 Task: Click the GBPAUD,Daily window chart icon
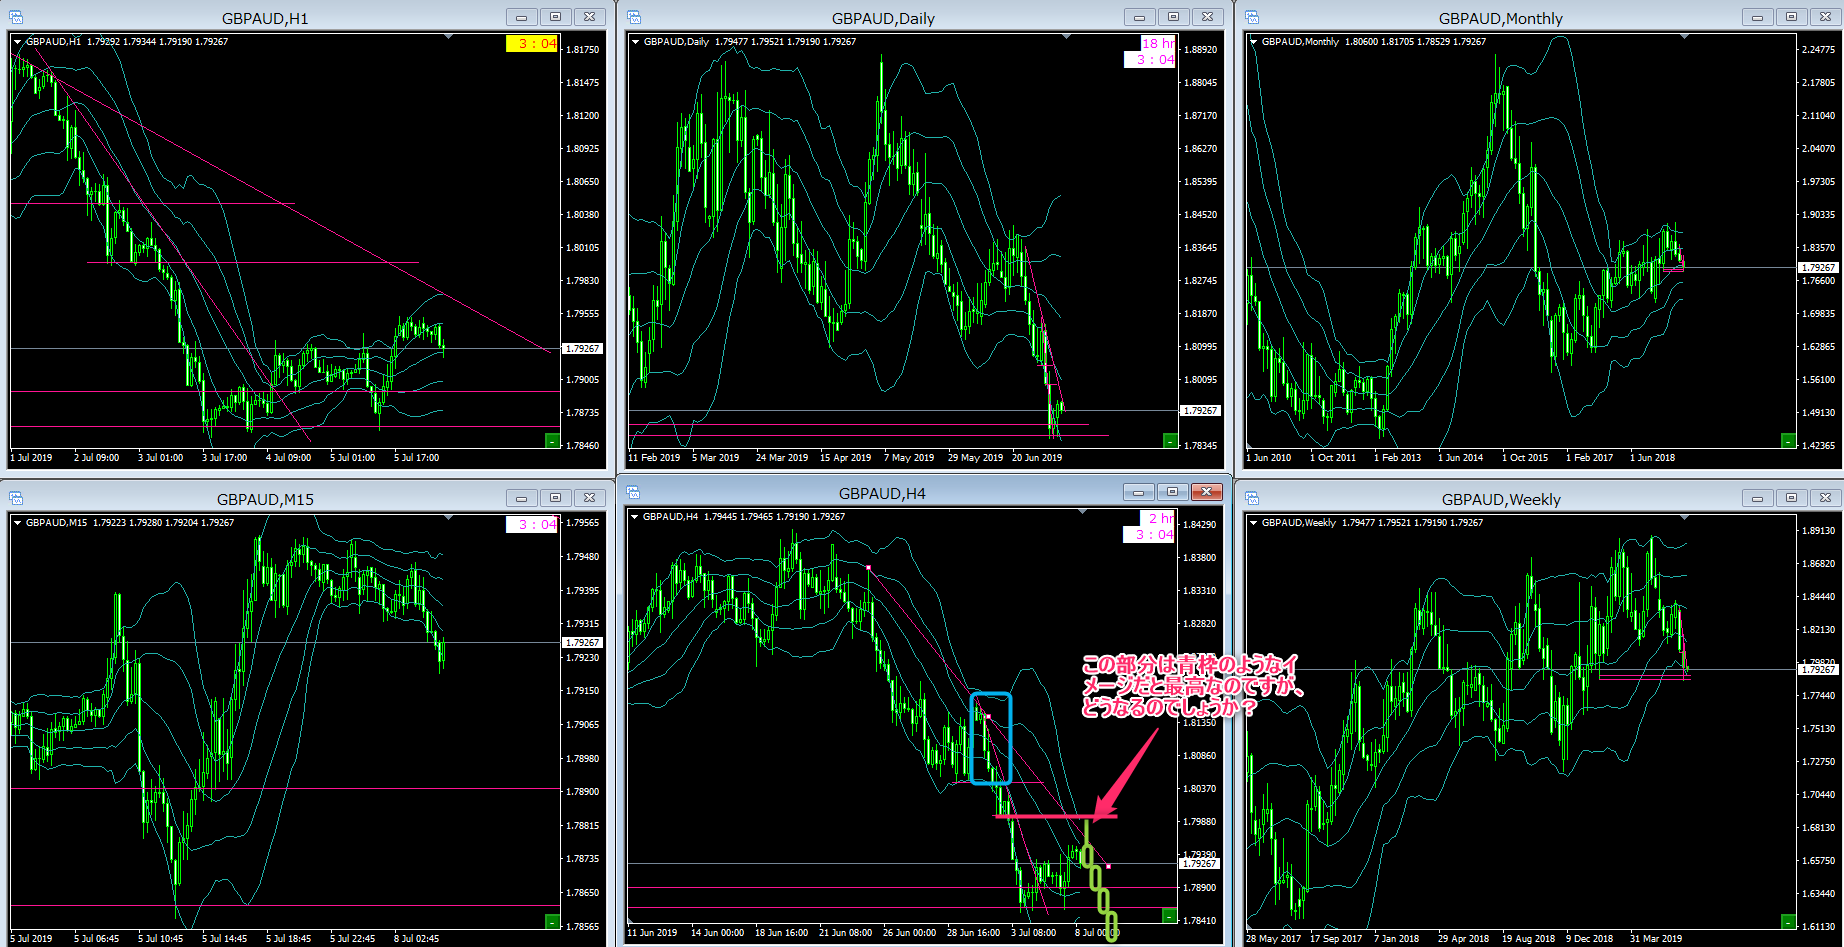[634, 17]
